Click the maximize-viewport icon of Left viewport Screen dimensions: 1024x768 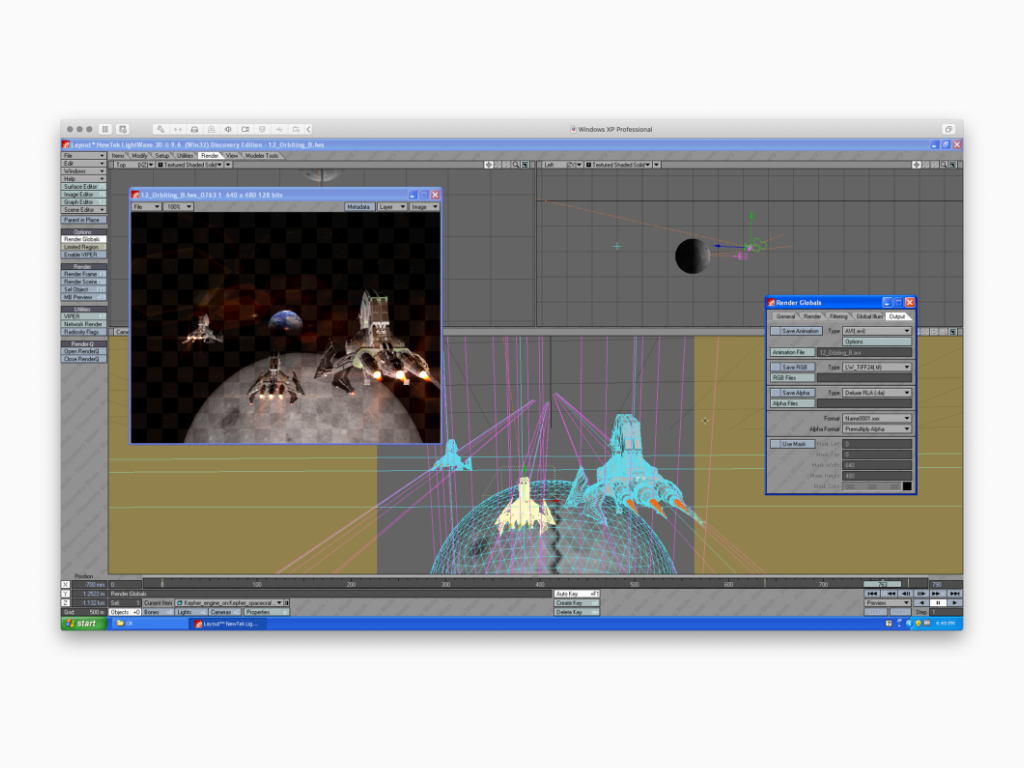[953, 165]
